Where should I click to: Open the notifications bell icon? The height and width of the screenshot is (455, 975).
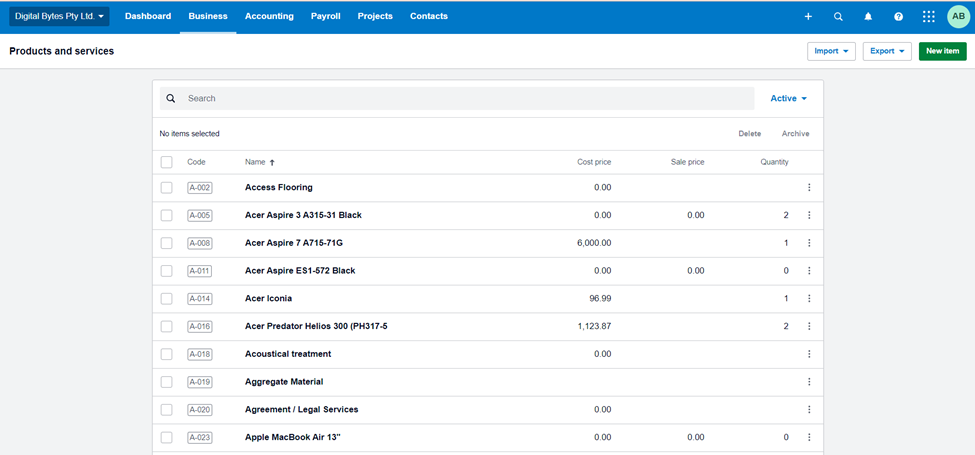coord(868,17)
